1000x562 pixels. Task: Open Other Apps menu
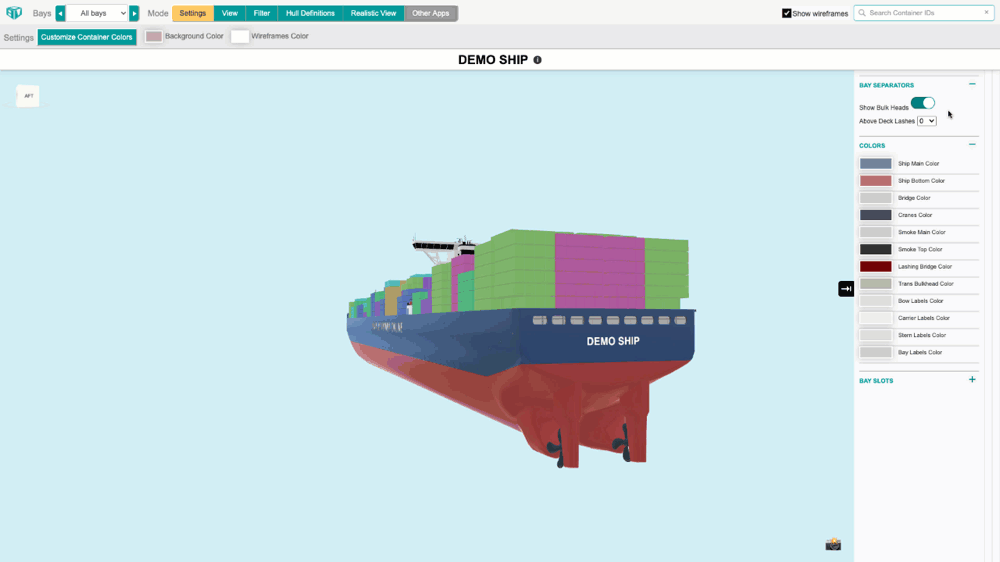[430, 13]
